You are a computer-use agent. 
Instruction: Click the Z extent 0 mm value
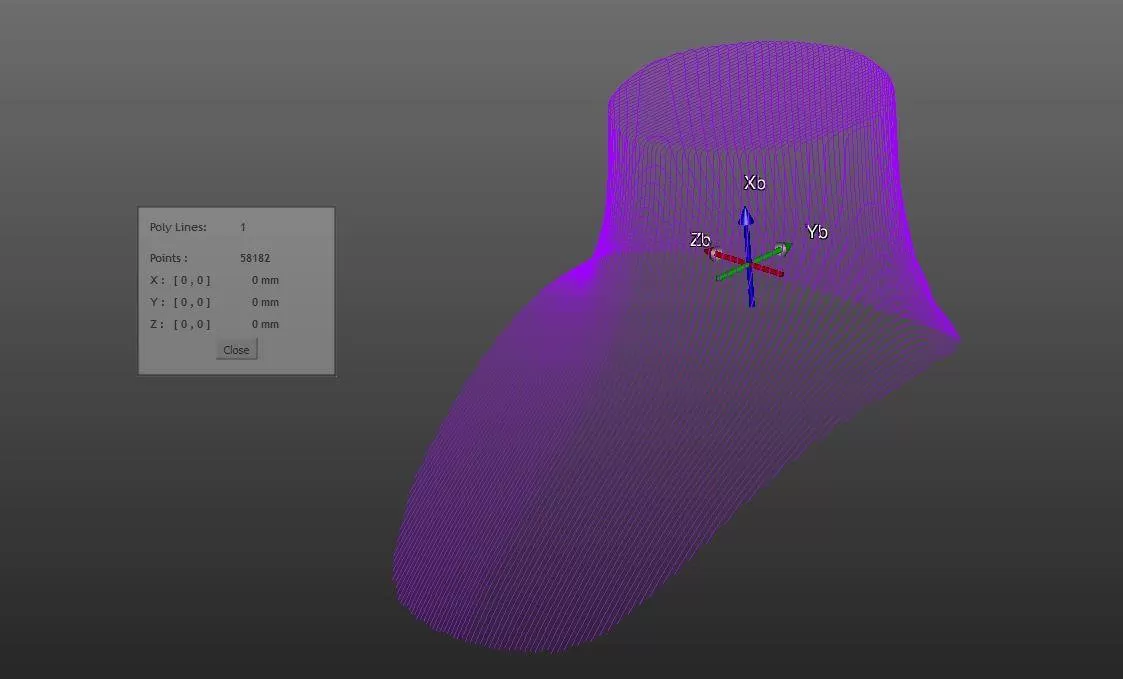(x=265, y=324)
